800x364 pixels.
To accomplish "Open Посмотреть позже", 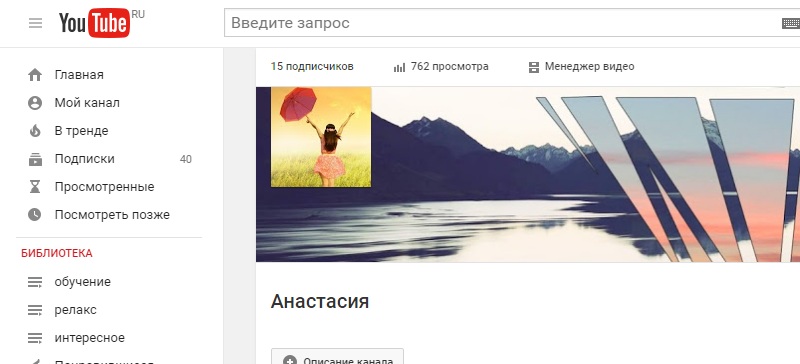I will point(112,215).
